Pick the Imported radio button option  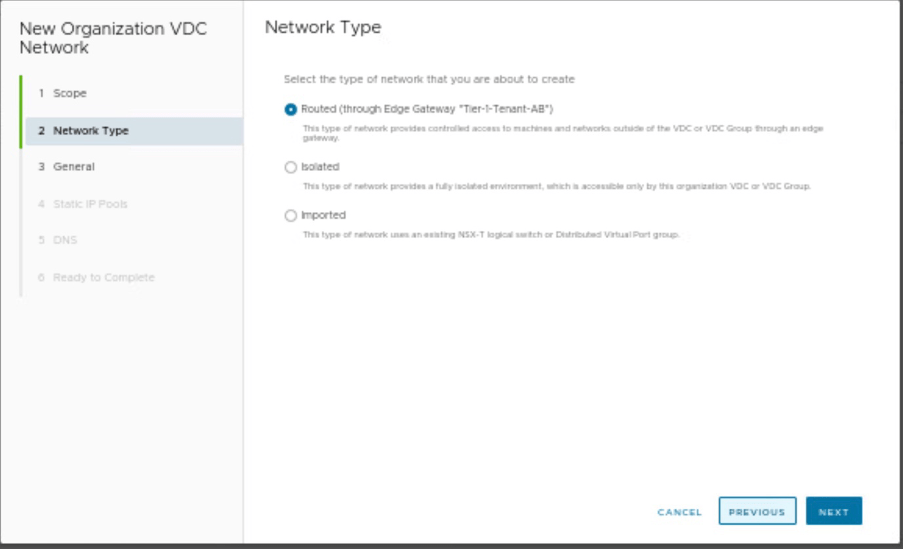[x=291, y=215]
